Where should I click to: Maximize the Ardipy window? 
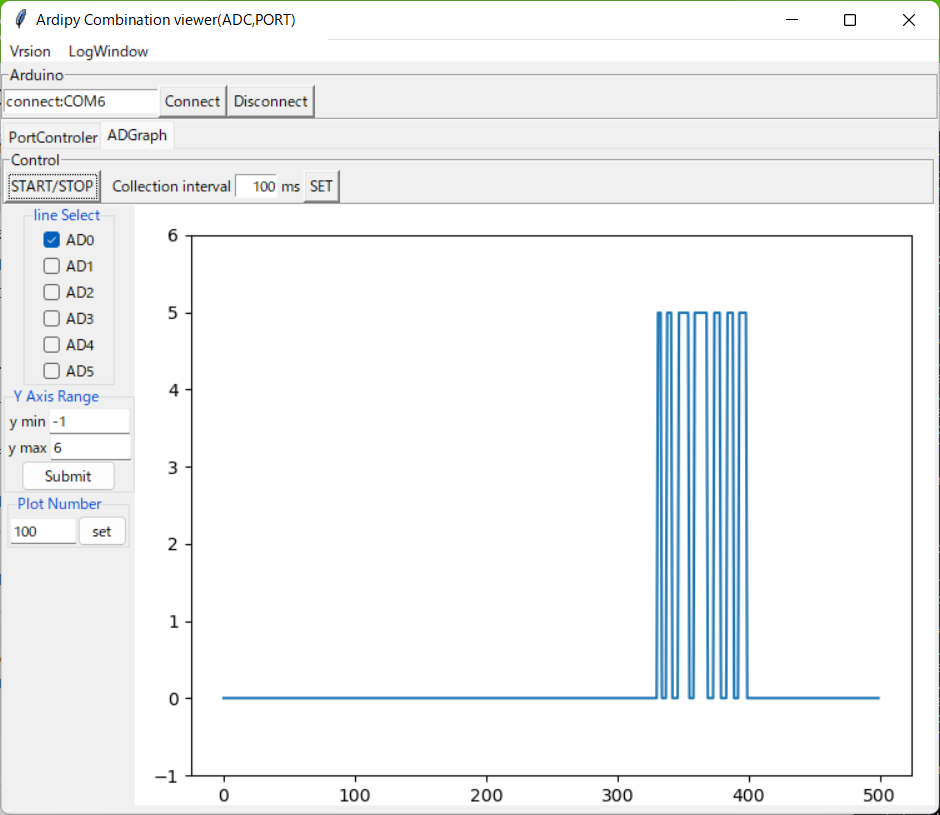pyautogui.click(x=849, y=20)
